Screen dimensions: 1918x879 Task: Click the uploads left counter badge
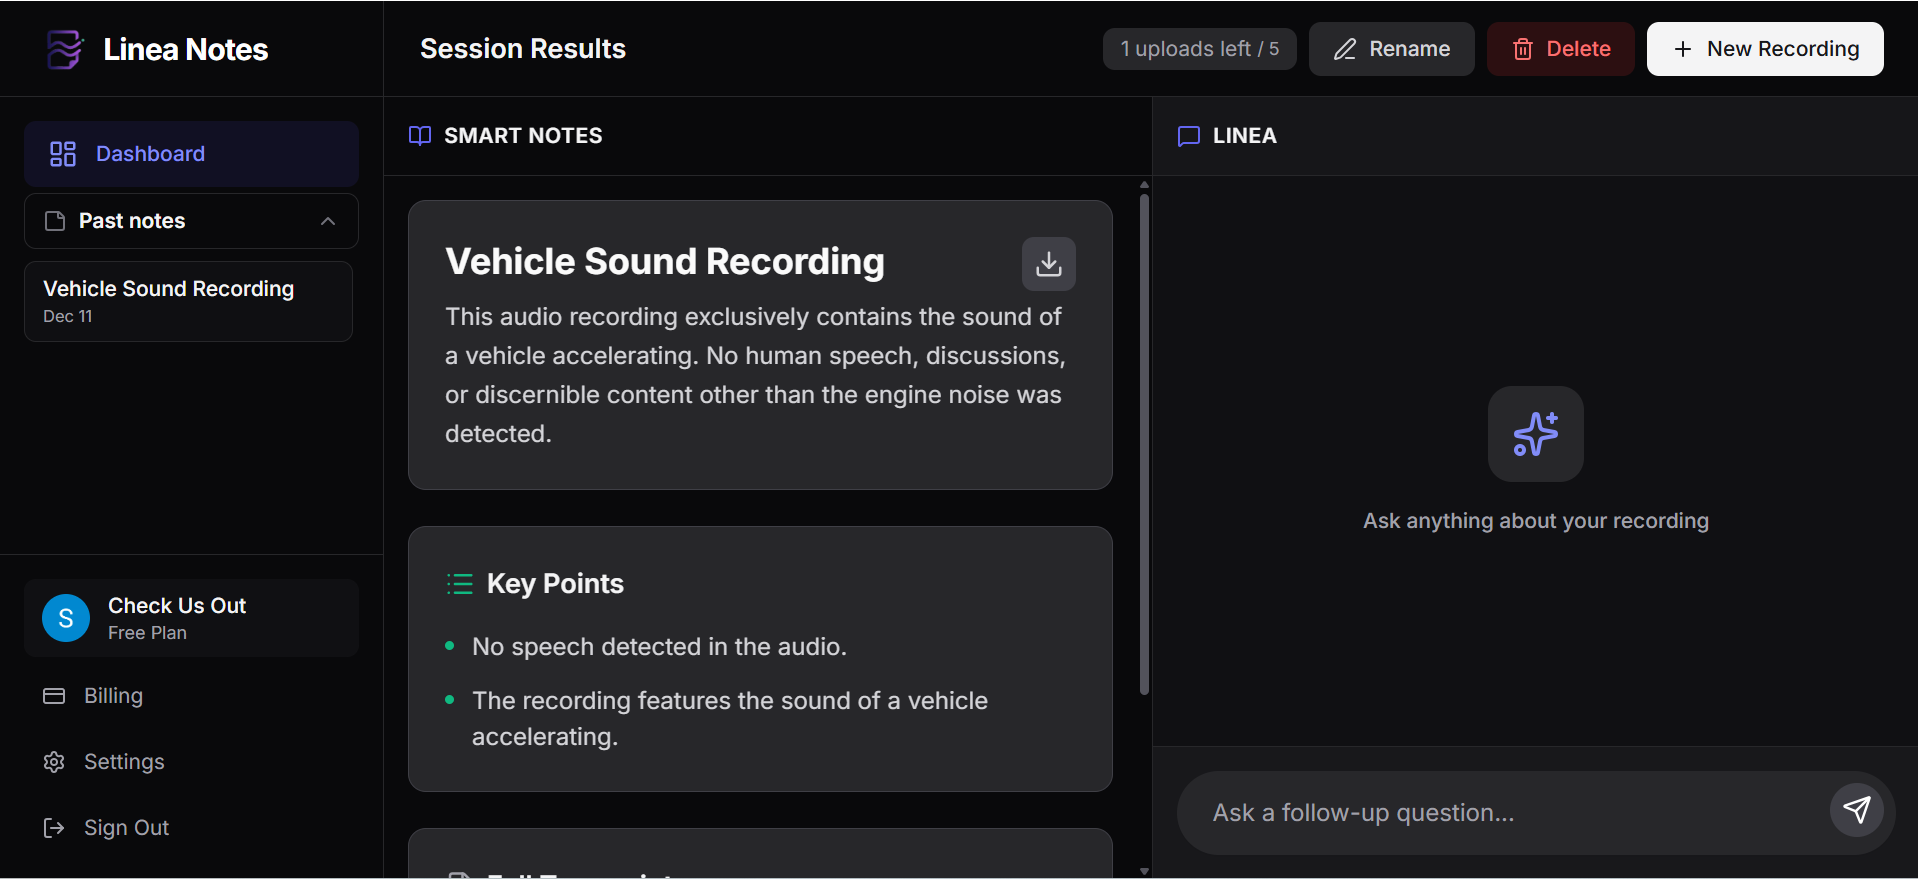tap(1199, 49)
